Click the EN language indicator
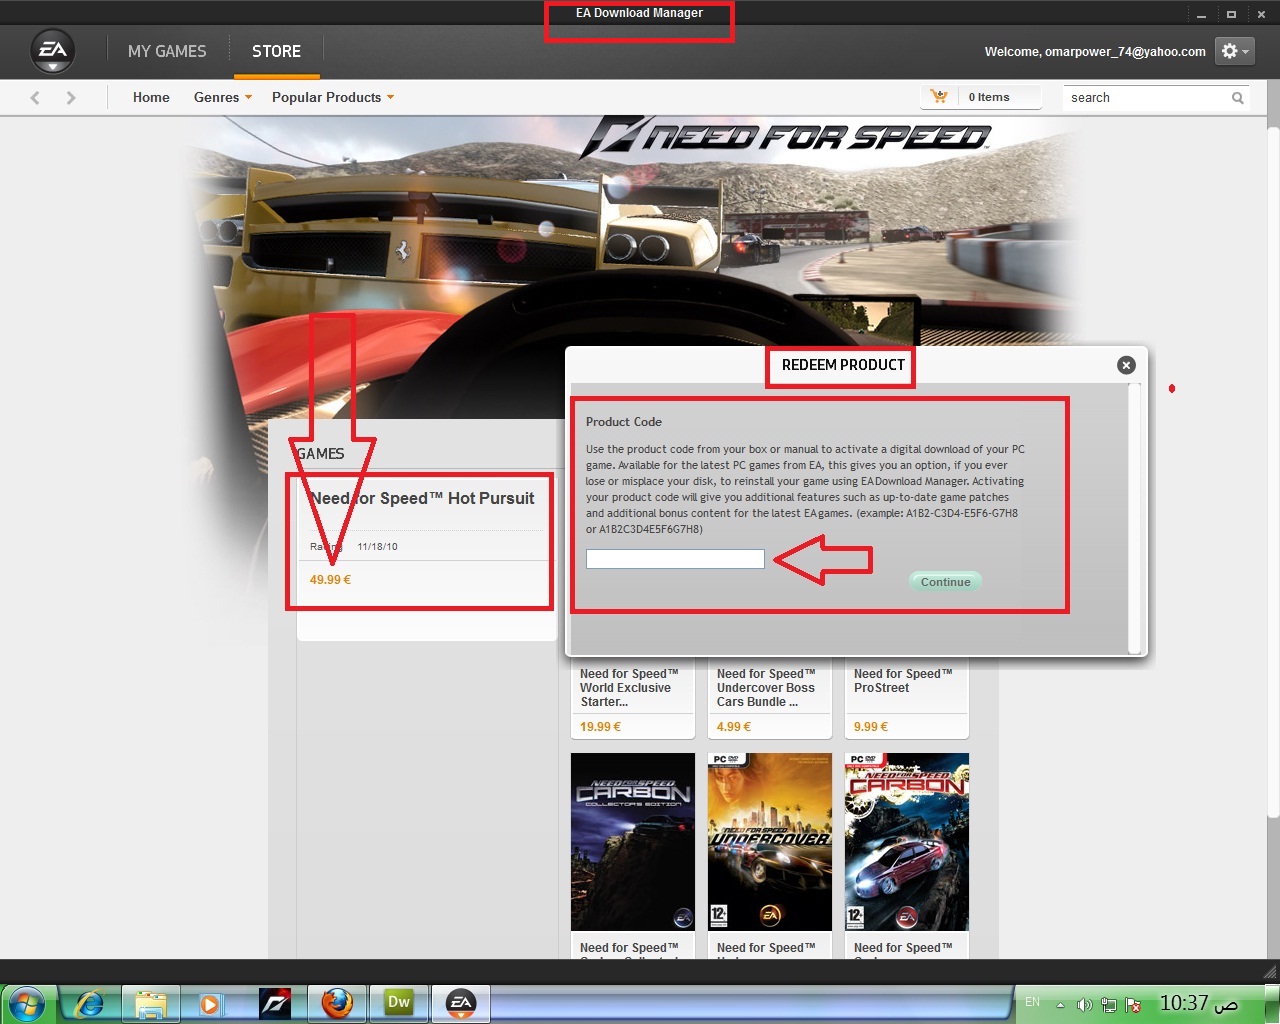The height and width of the screenshot is (1024, 1280). click(x=1033, y=1002)
